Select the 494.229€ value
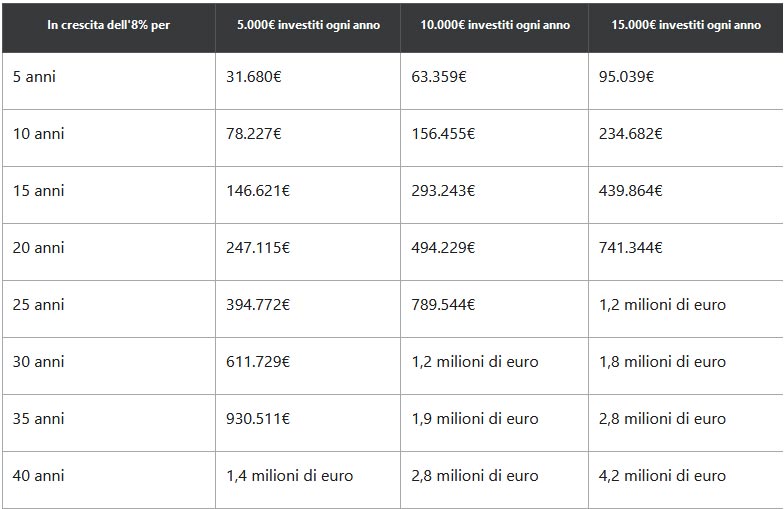This screenshot has height=509, width=784. (x=443, y=247)
